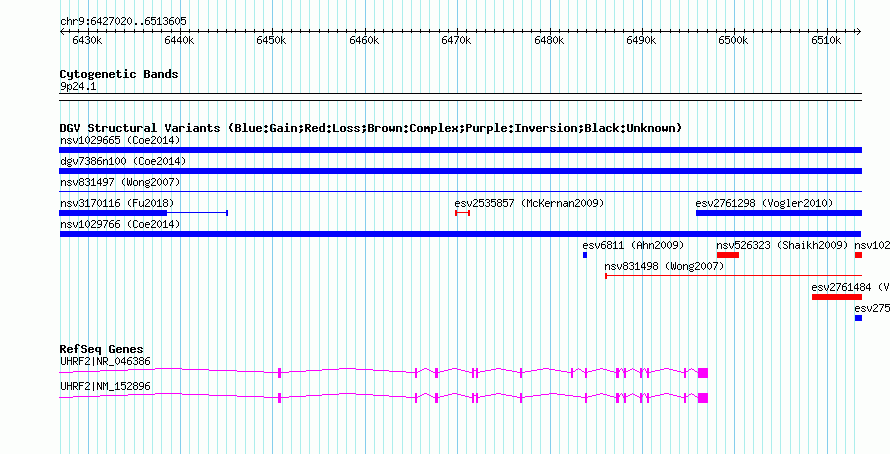Click the DGV Structural Variants track title
This screenshot has height=454, width=890.
pos(371,128)
